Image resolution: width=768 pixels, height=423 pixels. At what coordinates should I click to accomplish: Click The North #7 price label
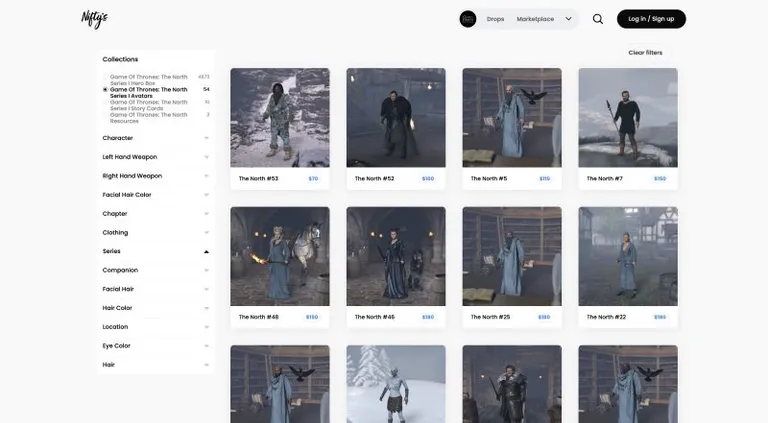coord(660,179)
